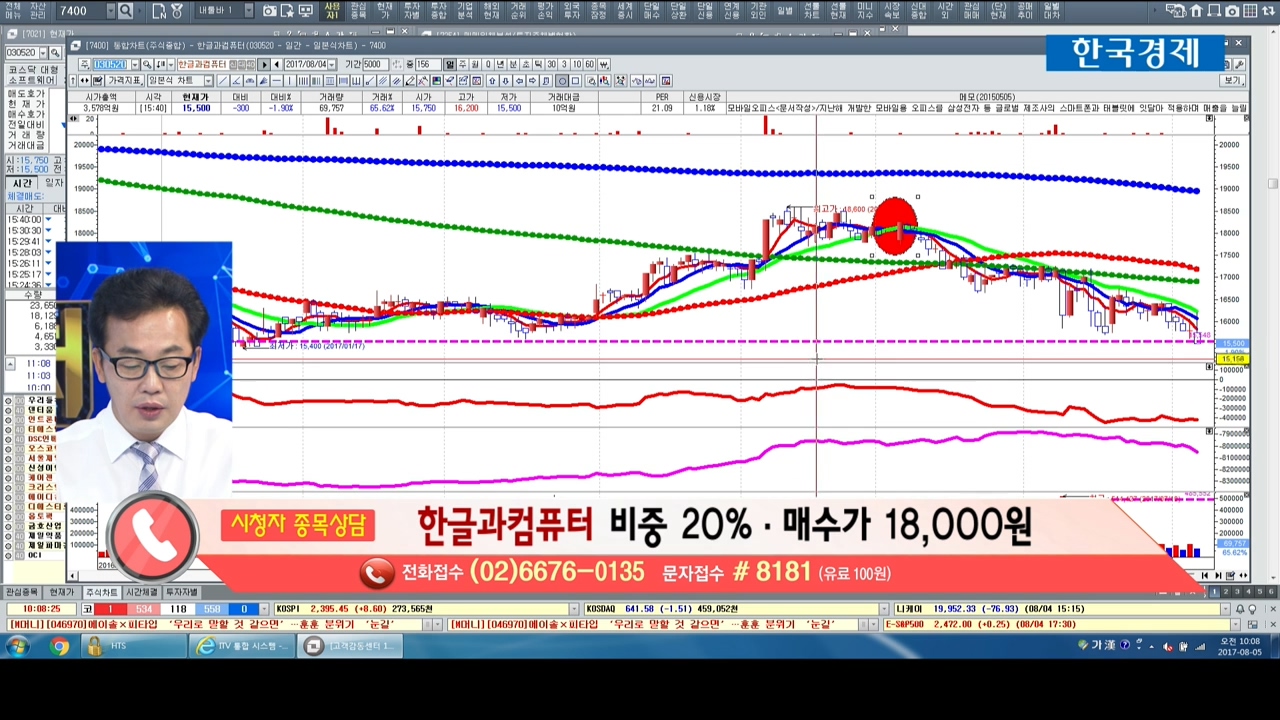The image size is (1280, 720).
Task: Select the 분 (minute) period toggle
Action: click(x=512, y=64)
